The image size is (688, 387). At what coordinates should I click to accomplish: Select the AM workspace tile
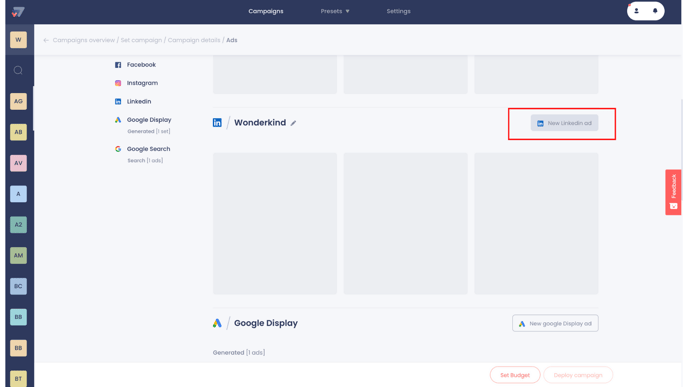[18, 255]
